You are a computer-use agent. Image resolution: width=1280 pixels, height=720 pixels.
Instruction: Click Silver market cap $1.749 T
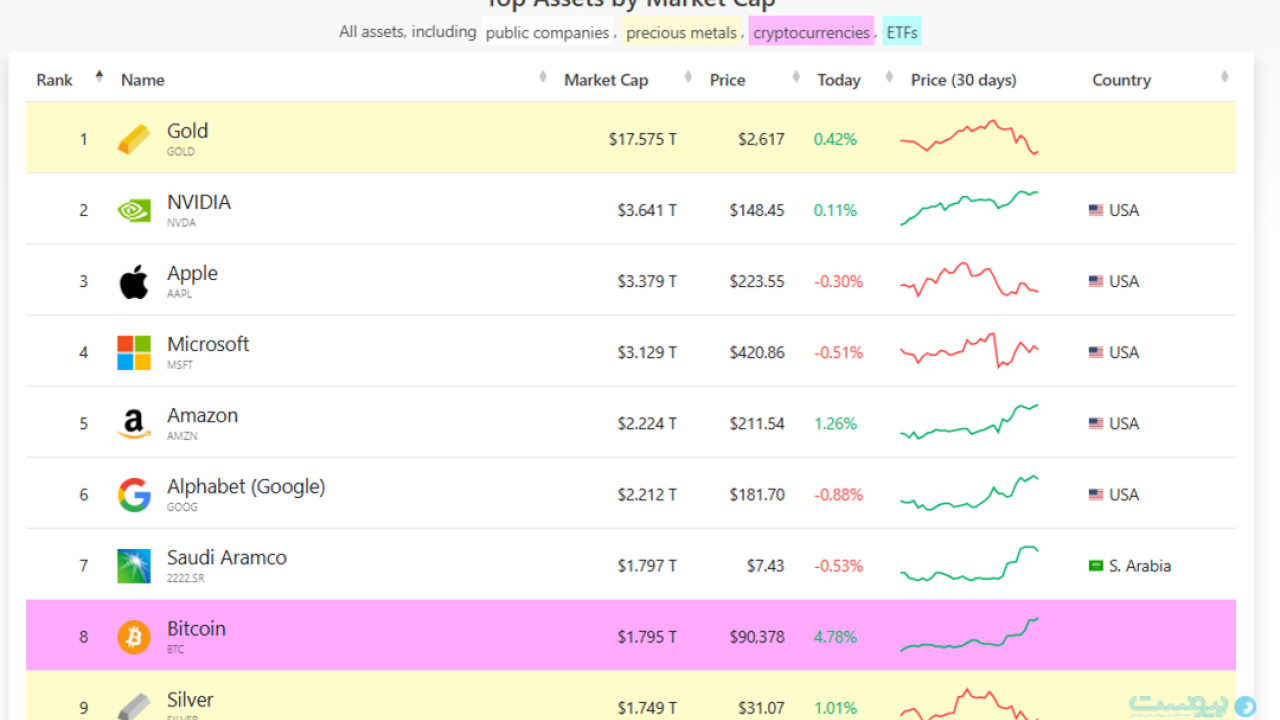[x=647, y=708]
